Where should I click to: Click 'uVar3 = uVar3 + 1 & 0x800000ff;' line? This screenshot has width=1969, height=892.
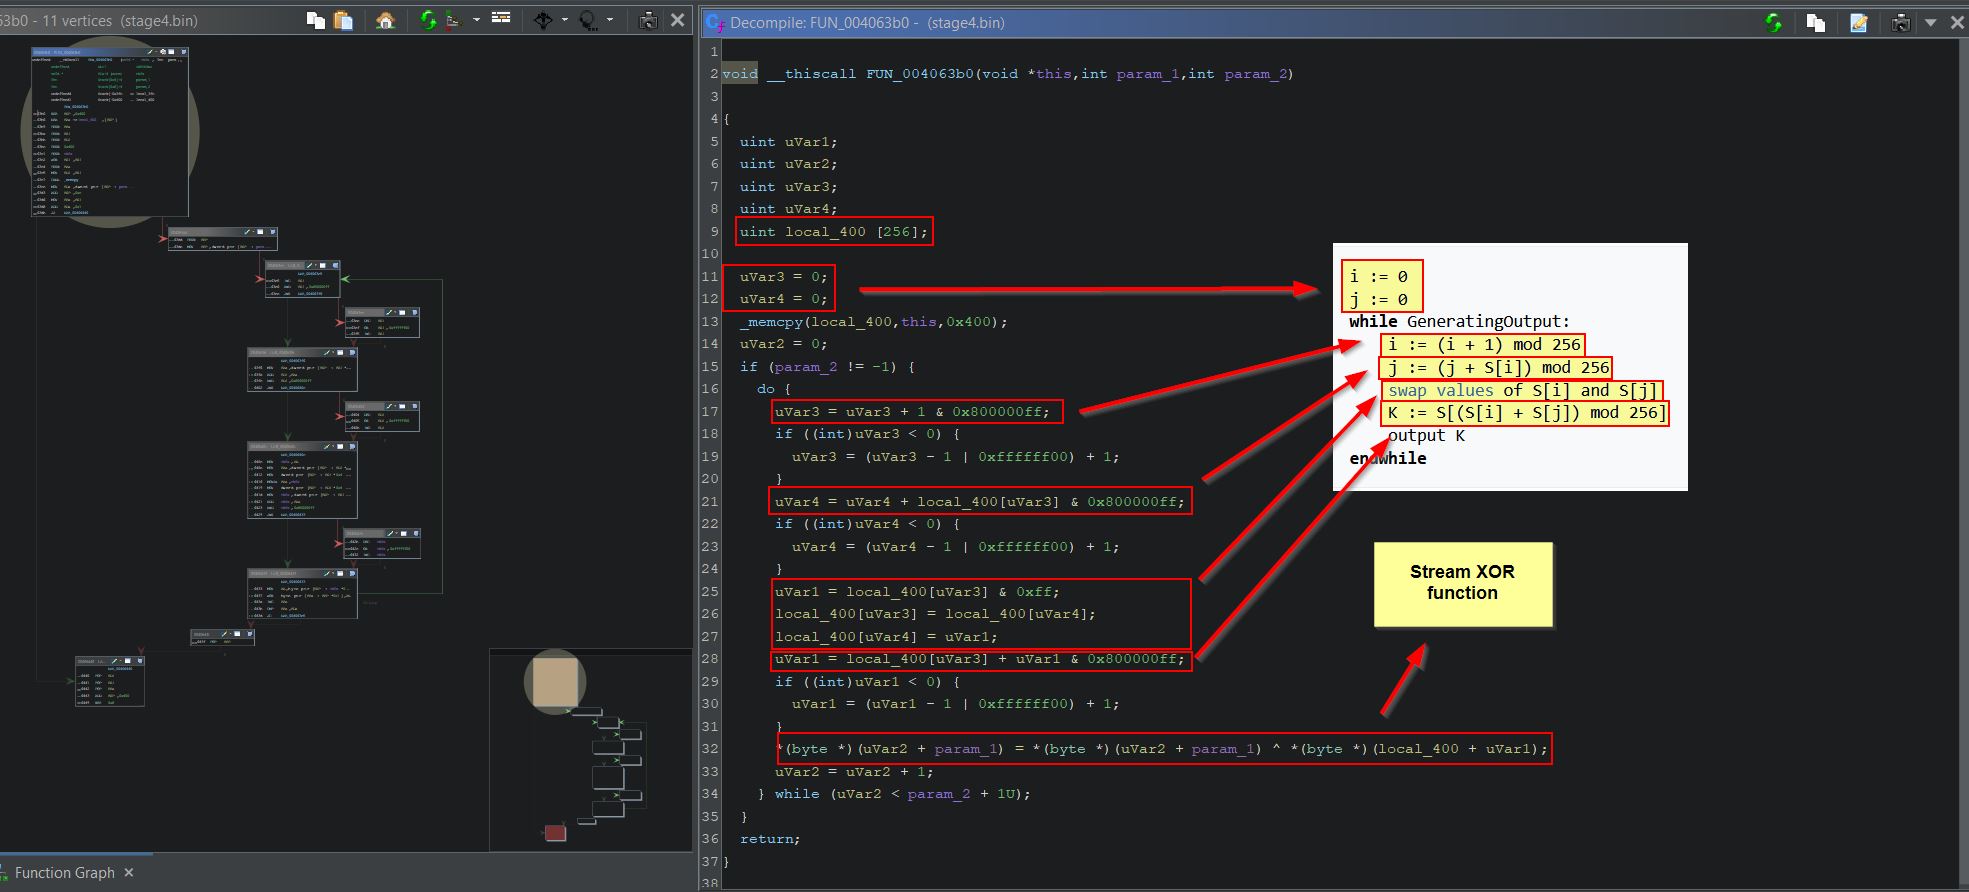[x=913, y=412]
